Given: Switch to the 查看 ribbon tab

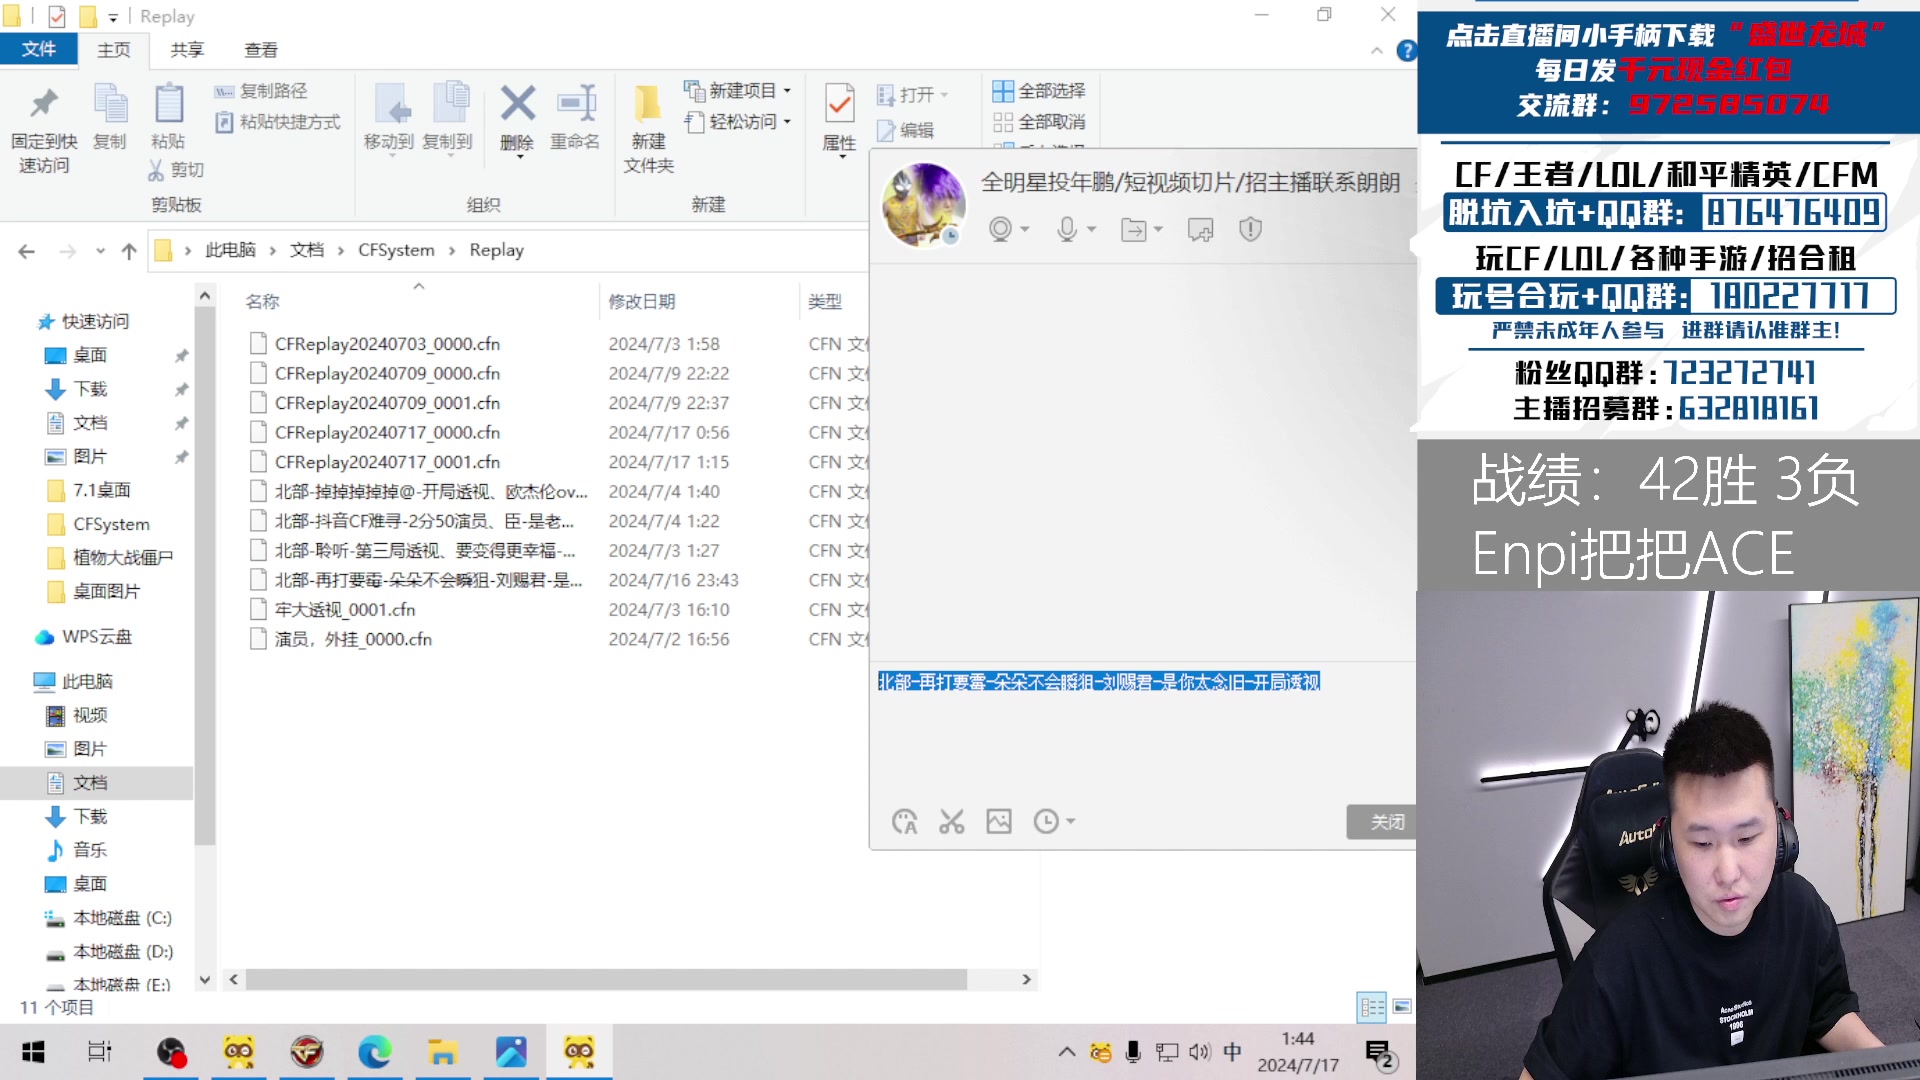Looking at the screenshot, I should tap(259, 49).
